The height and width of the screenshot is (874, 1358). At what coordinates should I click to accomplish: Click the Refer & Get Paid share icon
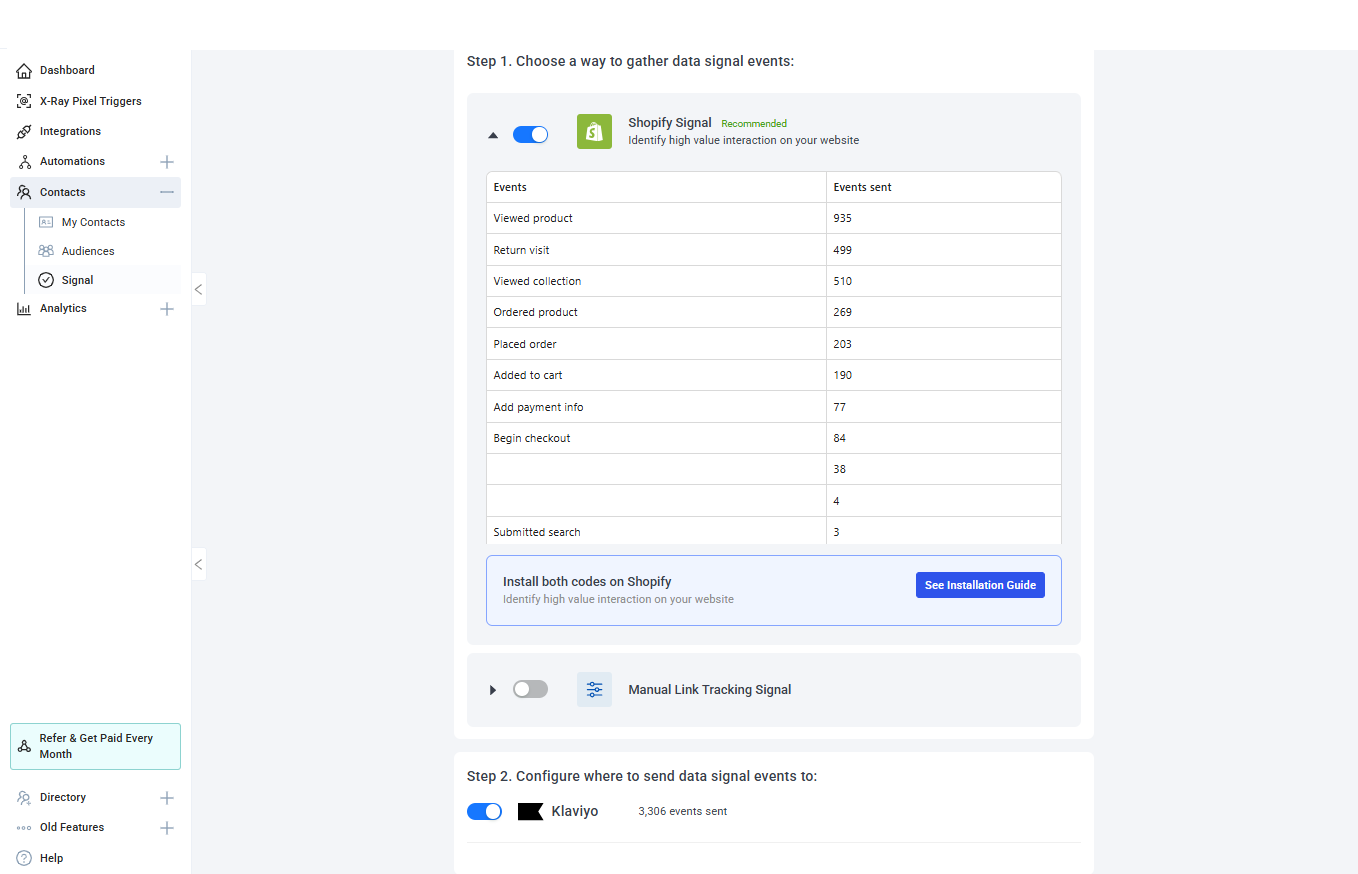pyautogui.click(x=24, y=746)
